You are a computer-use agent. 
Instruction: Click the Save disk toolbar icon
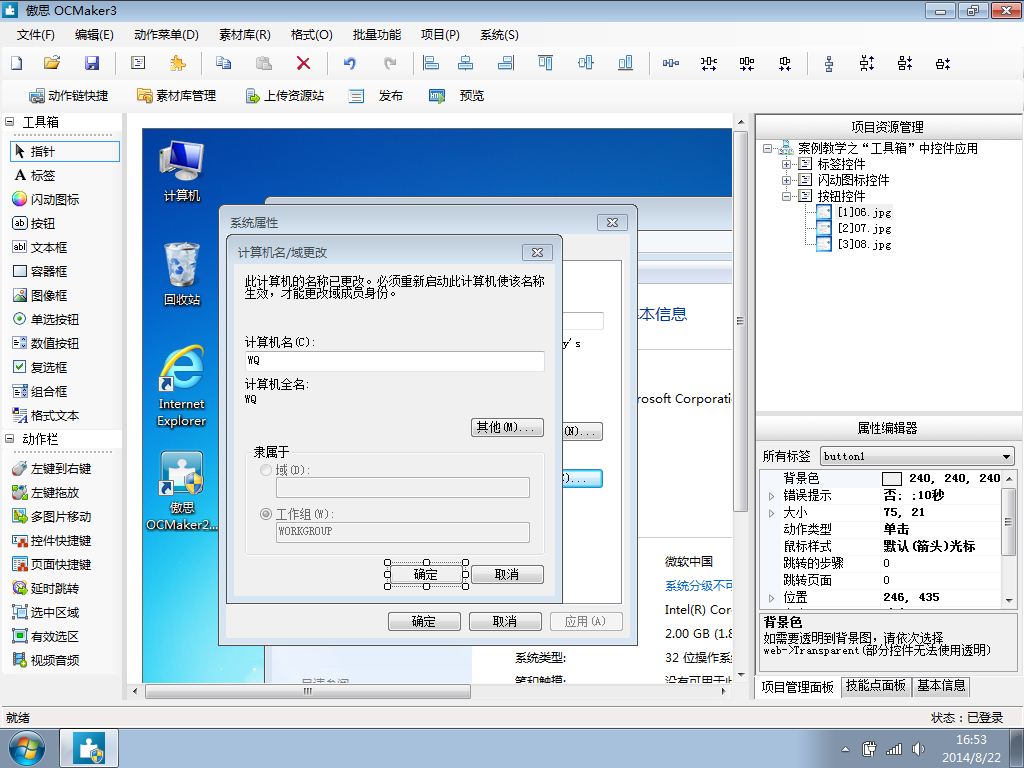[x=92, y=63]
